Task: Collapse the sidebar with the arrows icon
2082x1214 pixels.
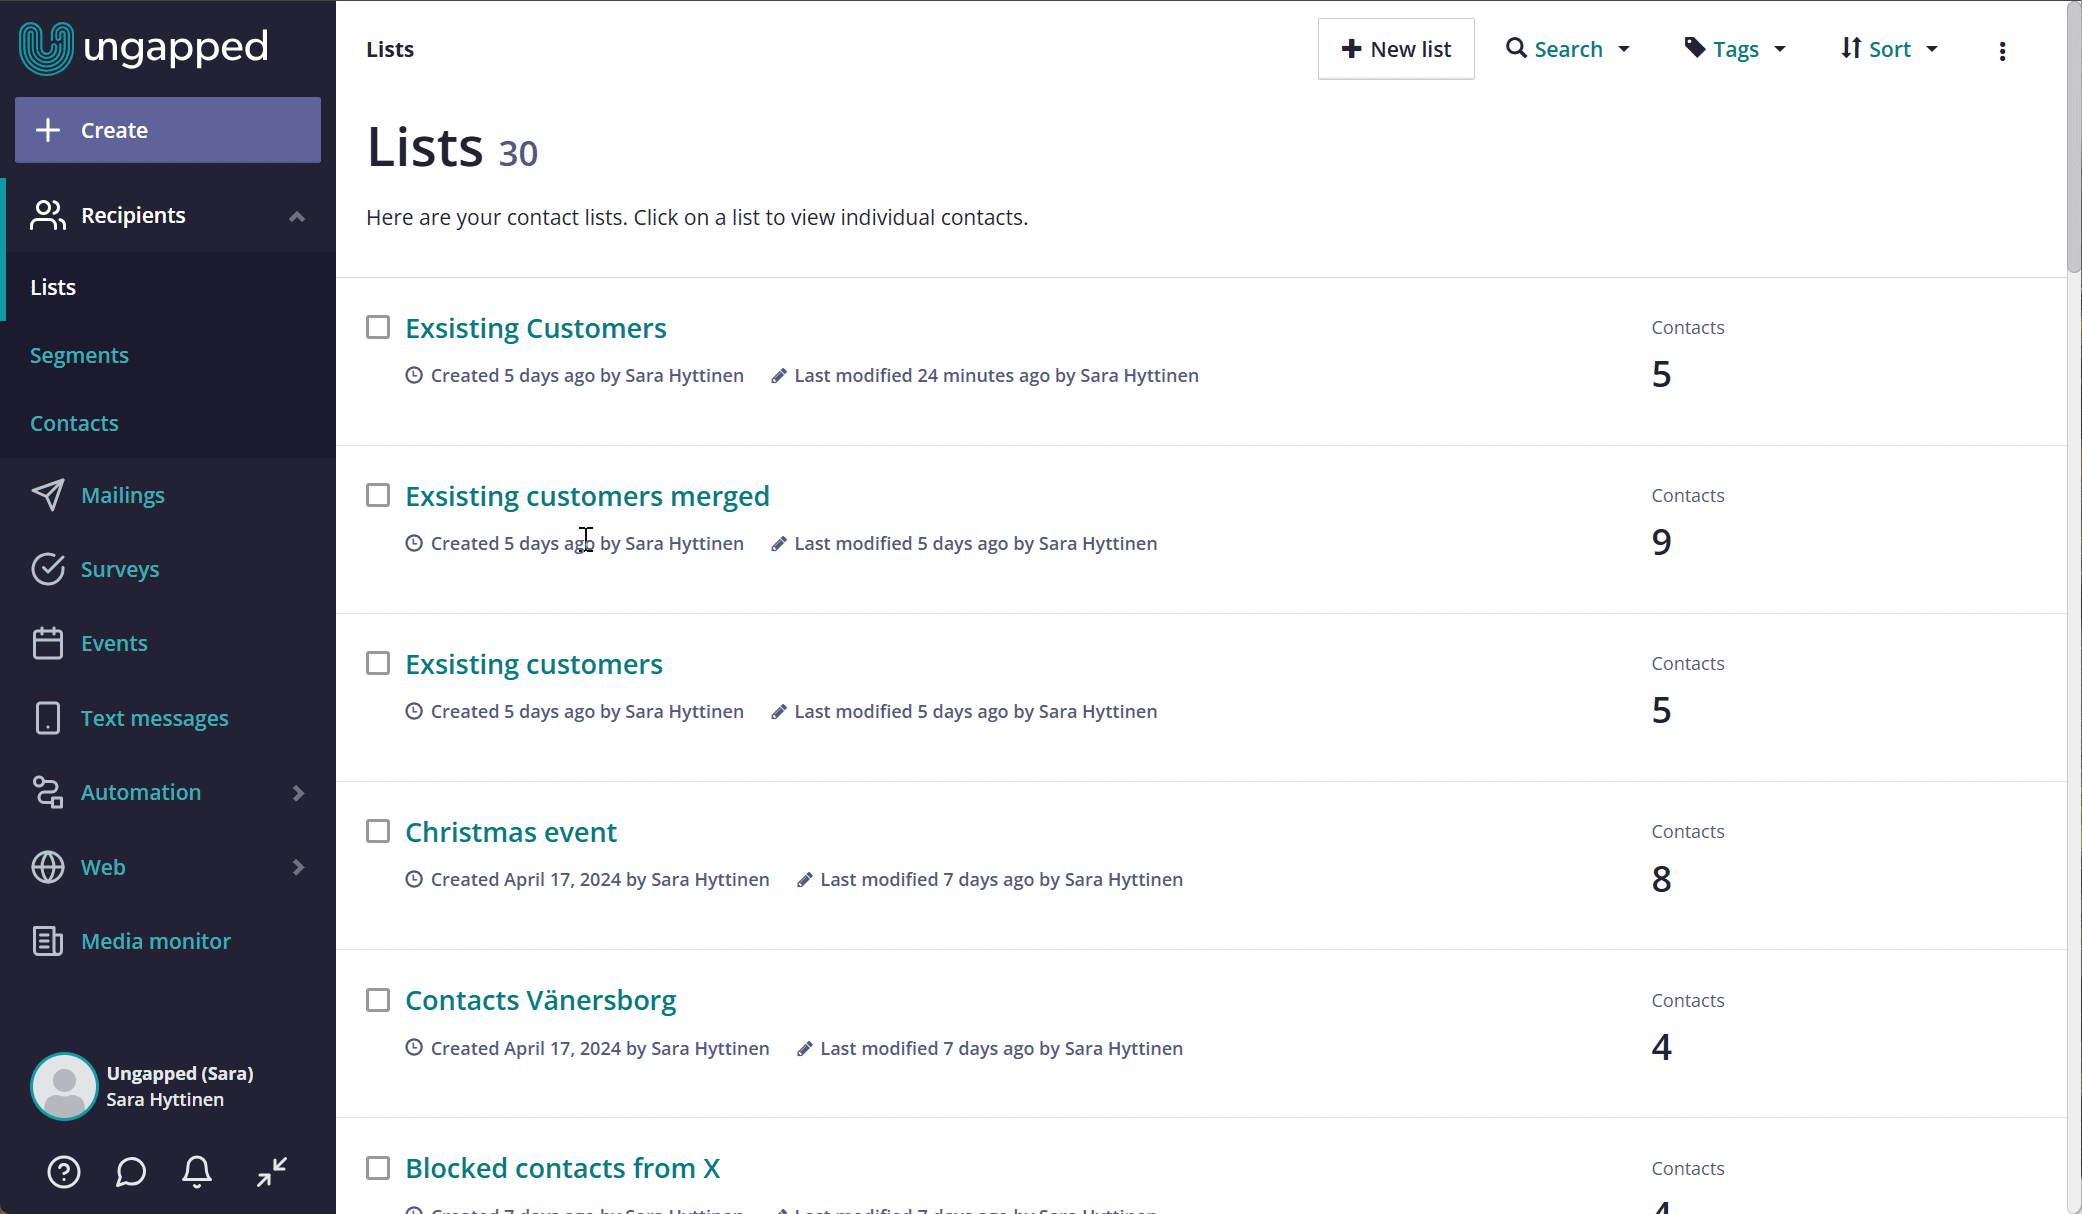Action: point(272,1172)
